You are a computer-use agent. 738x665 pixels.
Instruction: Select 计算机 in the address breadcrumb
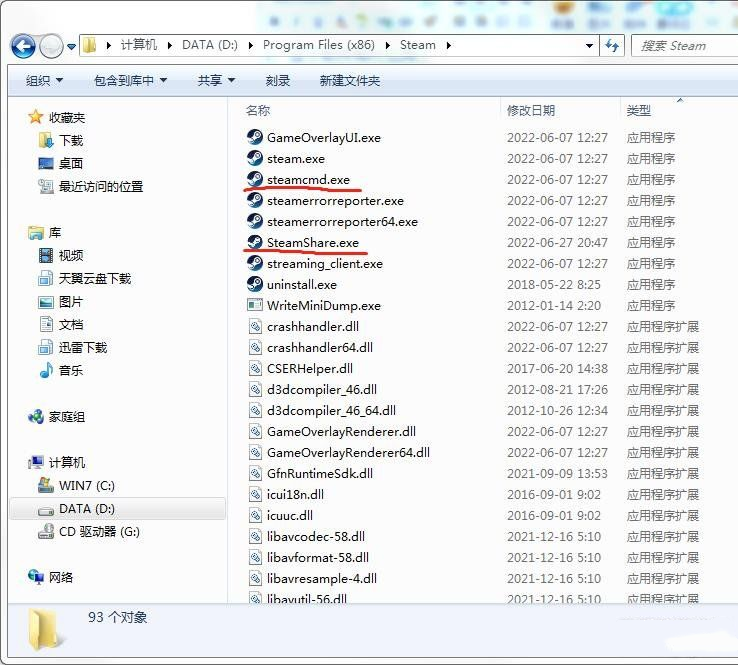click(139, 45)
